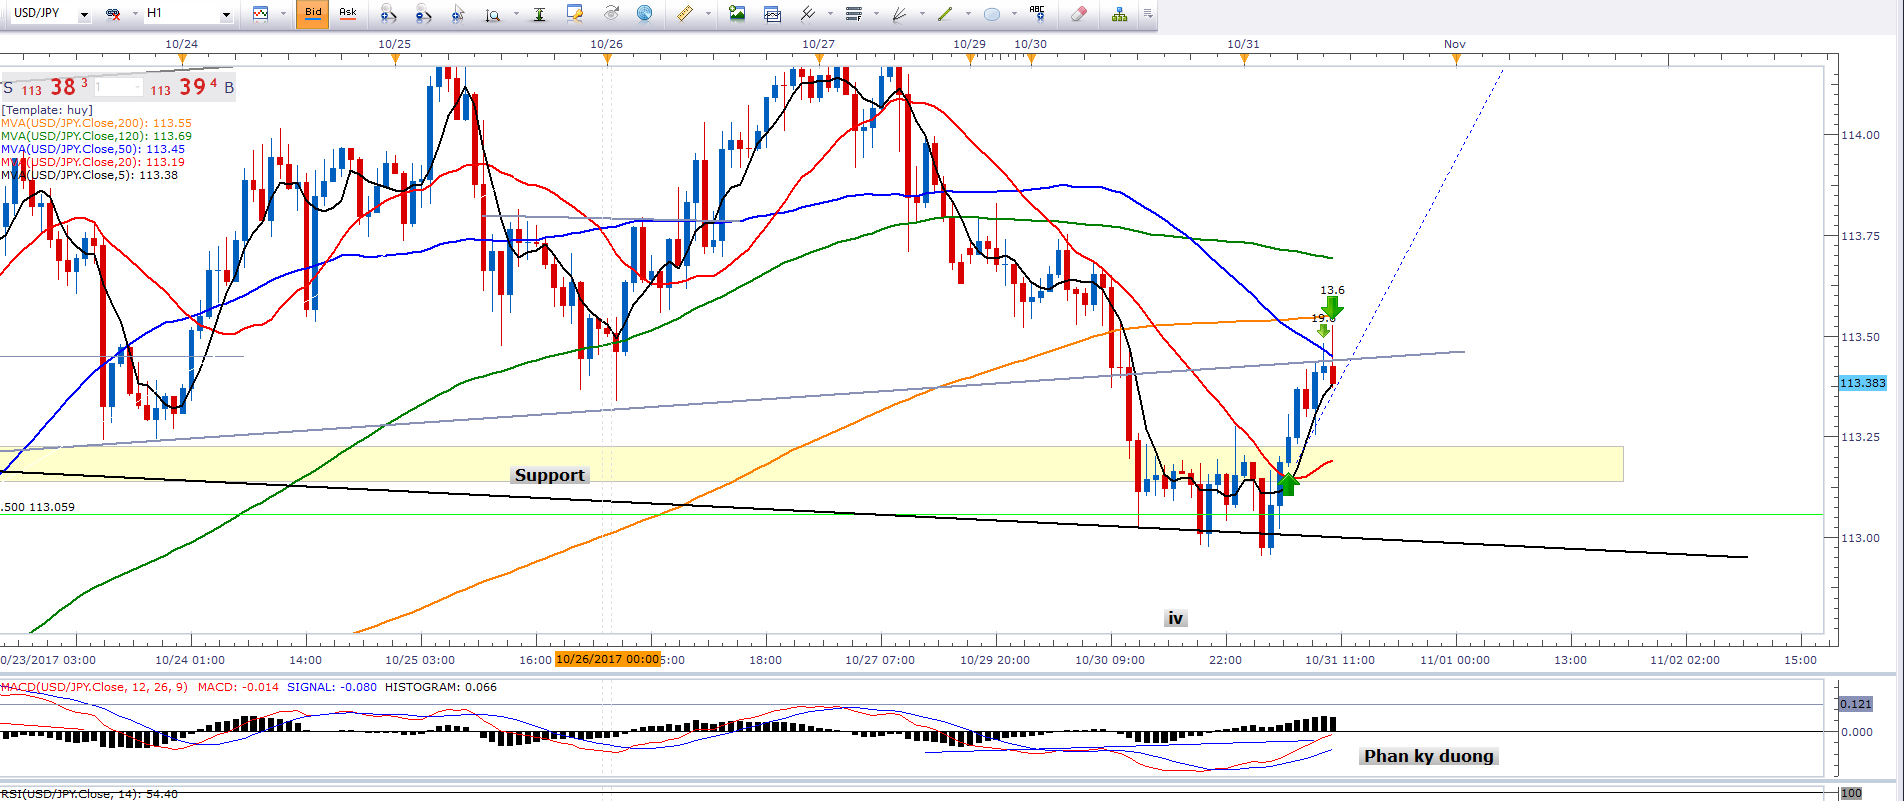Click the yellow Support zone label
The height and width of the screenshot is (801, 1904).
tap(549, 475)
